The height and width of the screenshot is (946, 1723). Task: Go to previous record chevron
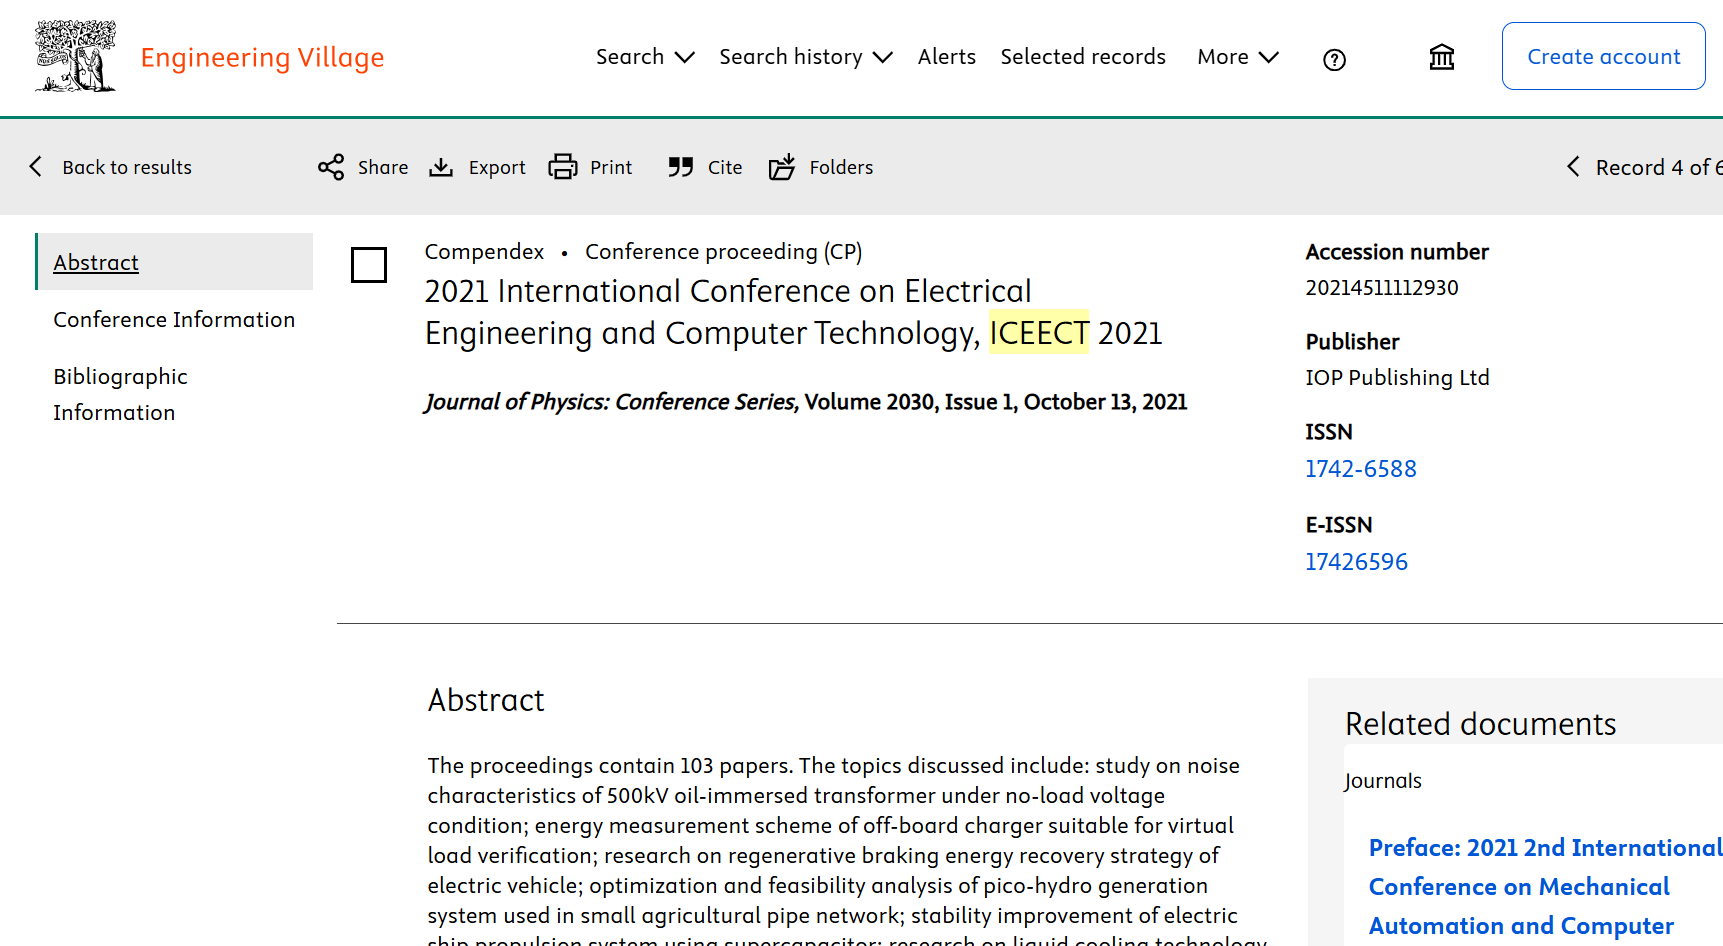click(1573, 167)
